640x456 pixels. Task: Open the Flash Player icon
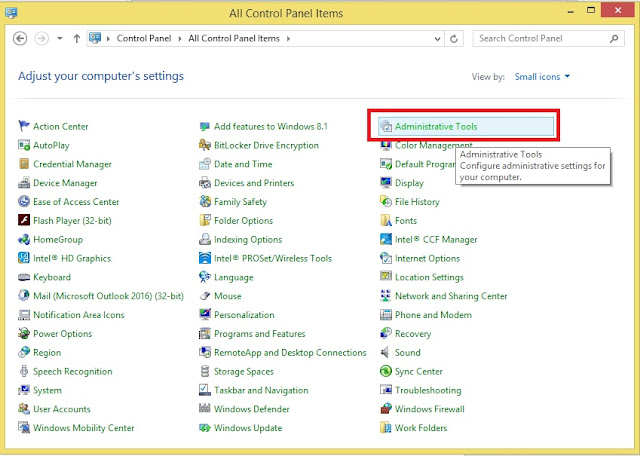click(x=24, y=220)
